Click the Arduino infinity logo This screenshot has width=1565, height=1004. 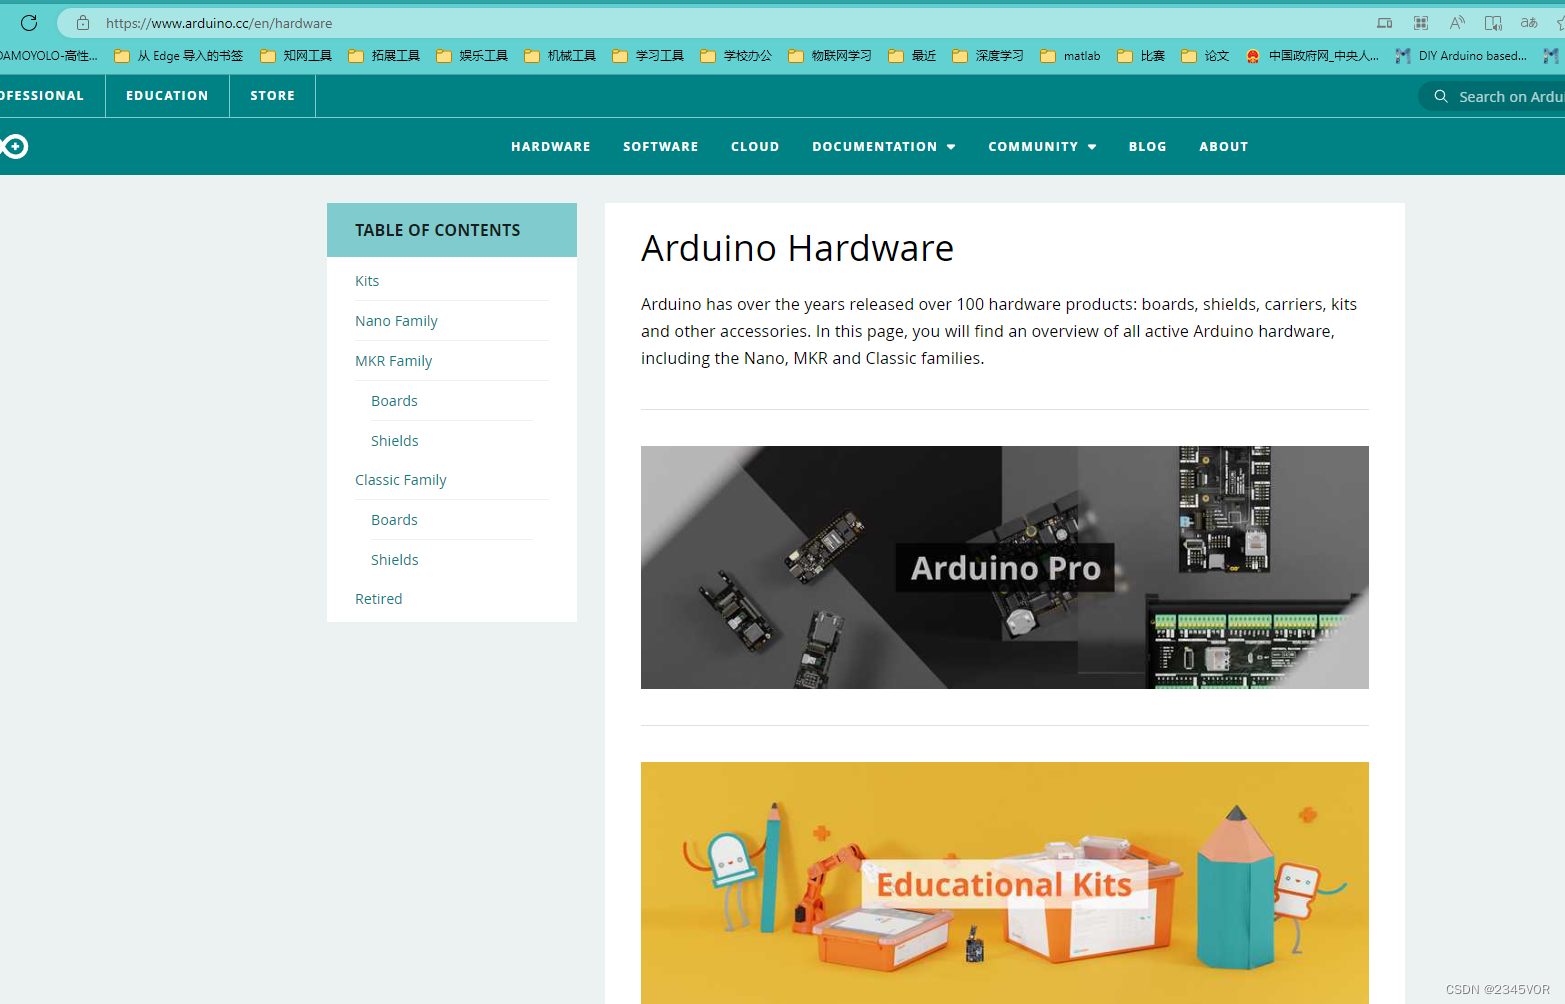click(14, 147)
